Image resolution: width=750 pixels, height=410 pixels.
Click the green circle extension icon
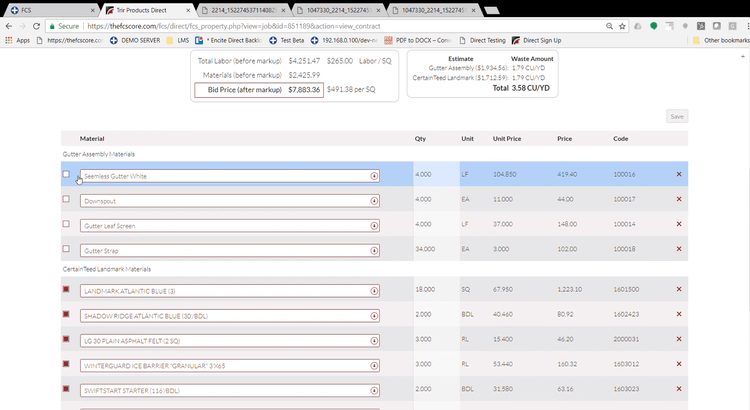(653, 26)
